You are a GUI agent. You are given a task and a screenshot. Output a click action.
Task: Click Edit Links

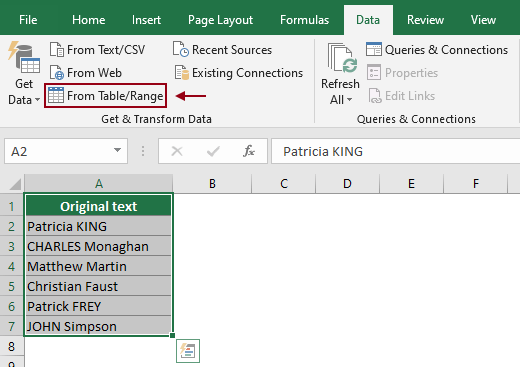pyautogui.click(x=402, y=96)
